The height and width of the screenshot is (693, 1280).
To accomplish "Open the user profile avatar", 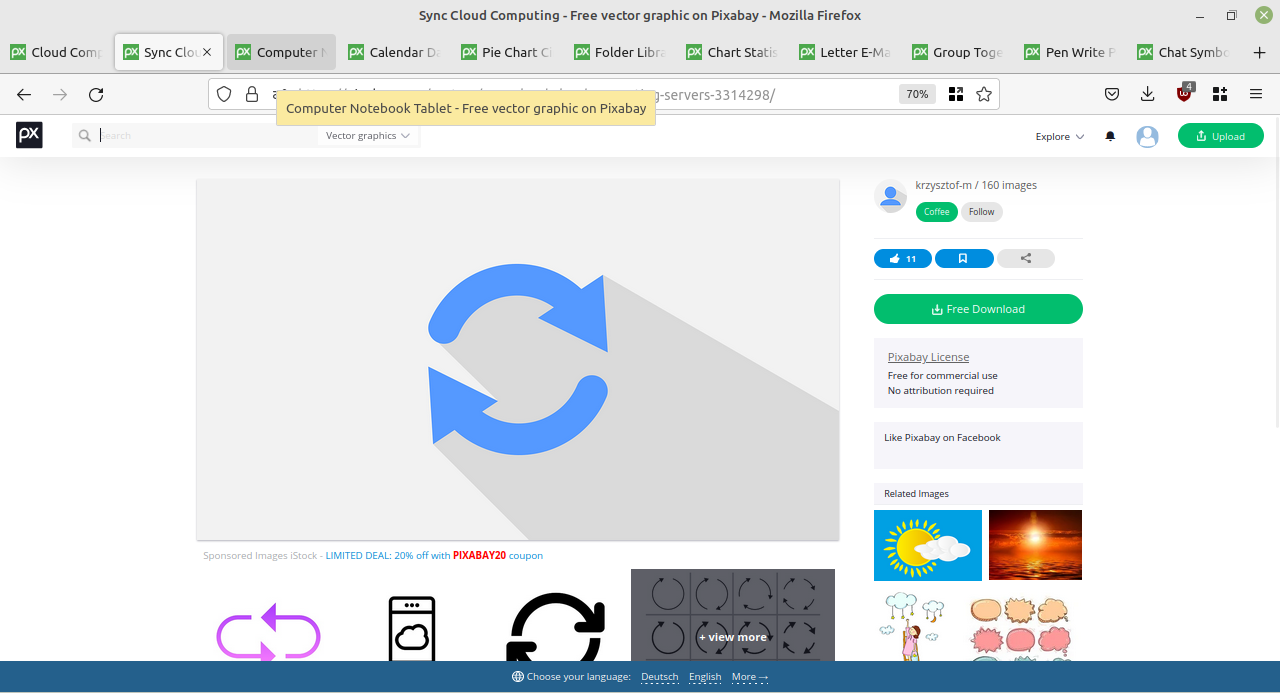I will pos(1147,136).
